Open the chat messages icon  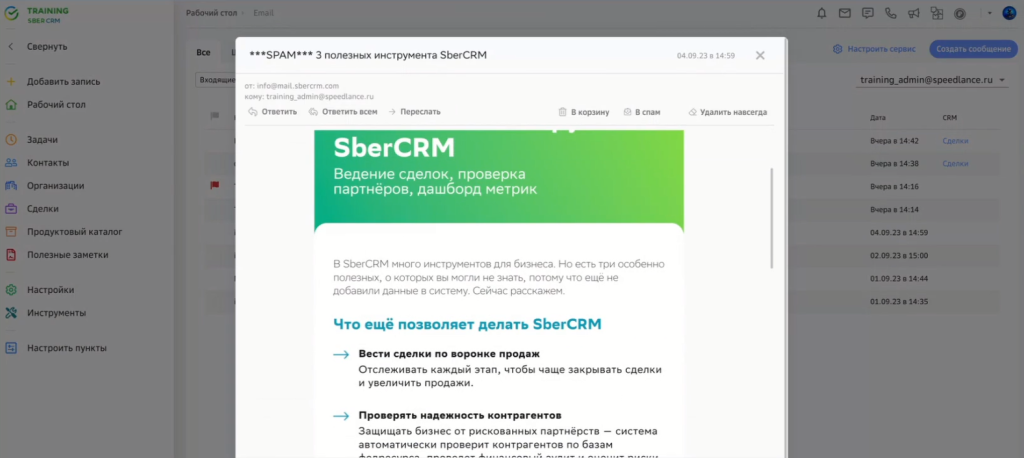coord(867,13)
